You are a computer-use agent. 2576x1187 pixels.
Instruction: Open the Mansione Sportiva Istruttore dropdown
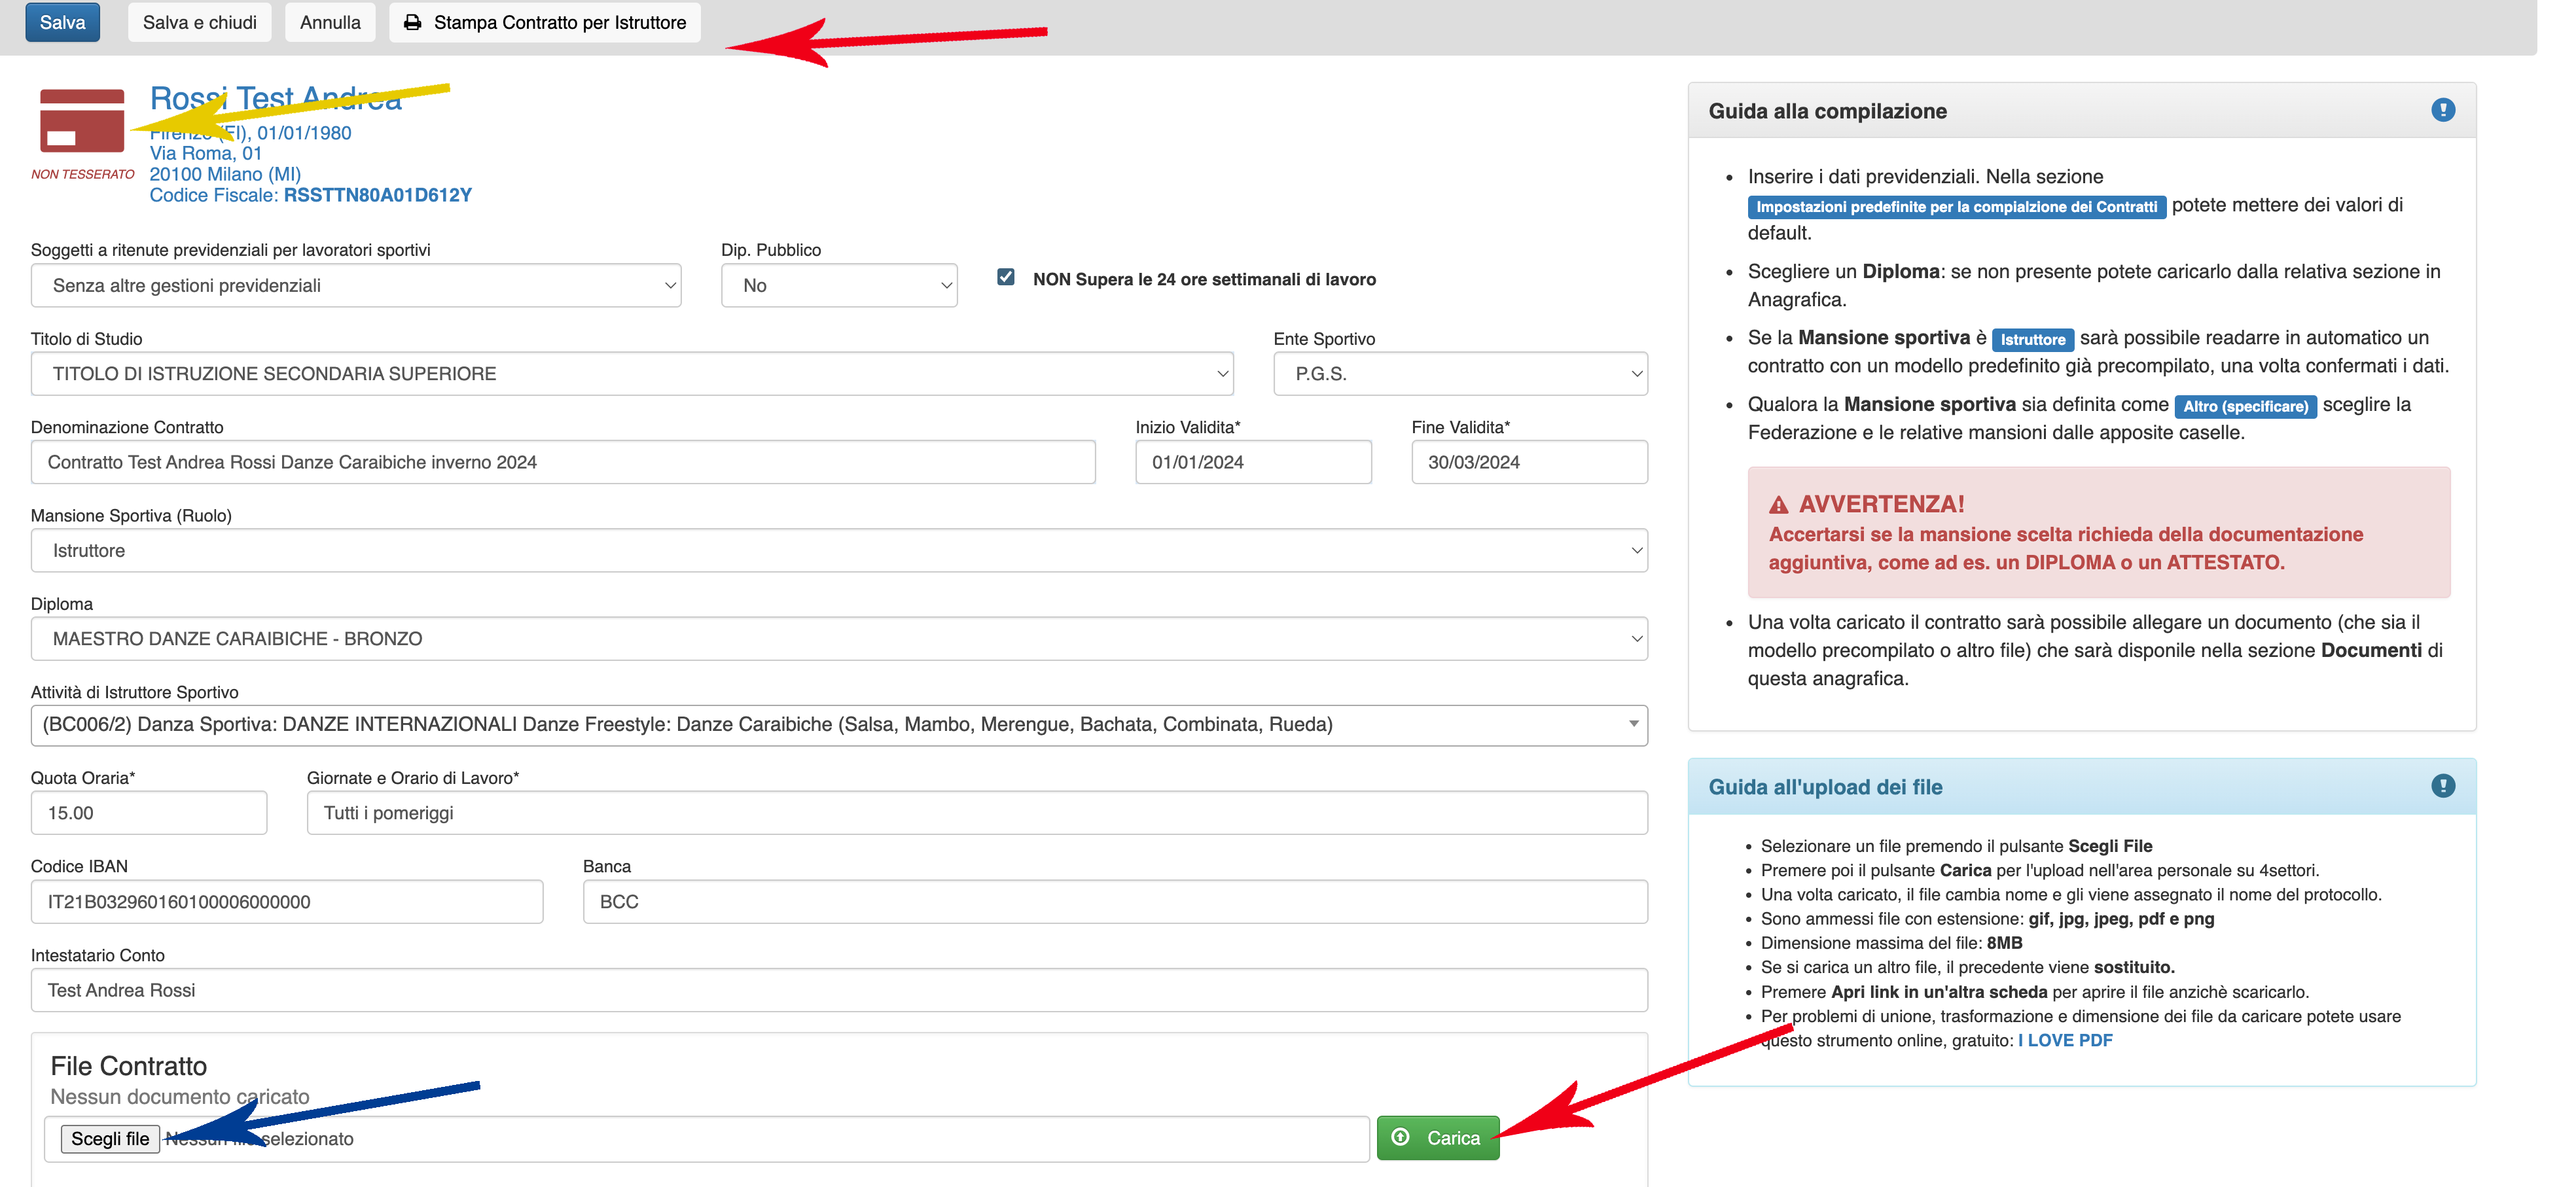838,551
